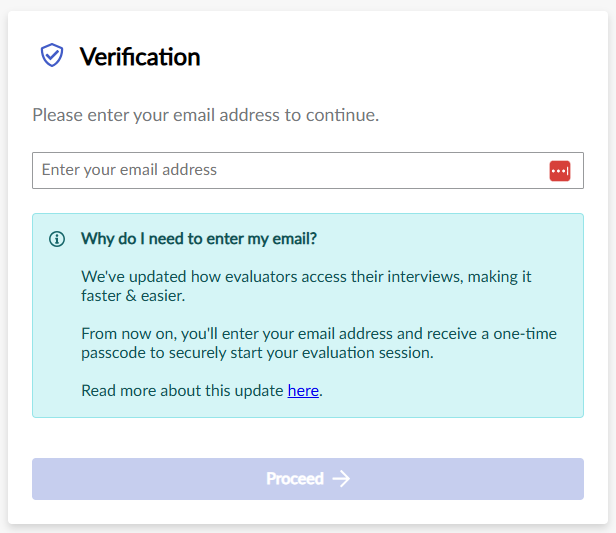Click the 'Please enter your email address' instruction
The image size is (616, 533).
tap(205, 115)
